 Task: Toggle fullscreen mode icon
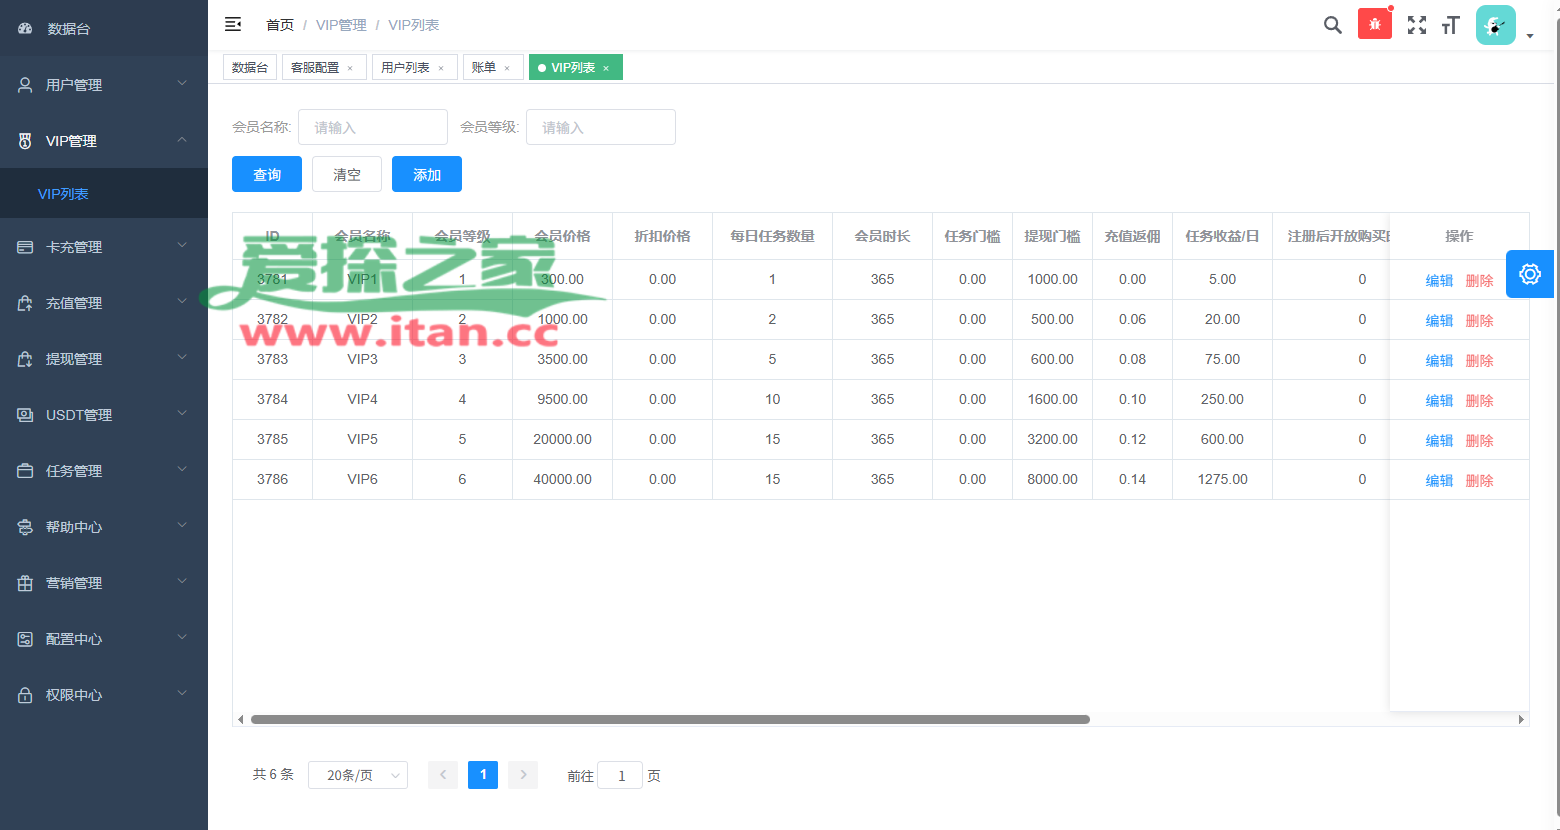[1417, 25]
